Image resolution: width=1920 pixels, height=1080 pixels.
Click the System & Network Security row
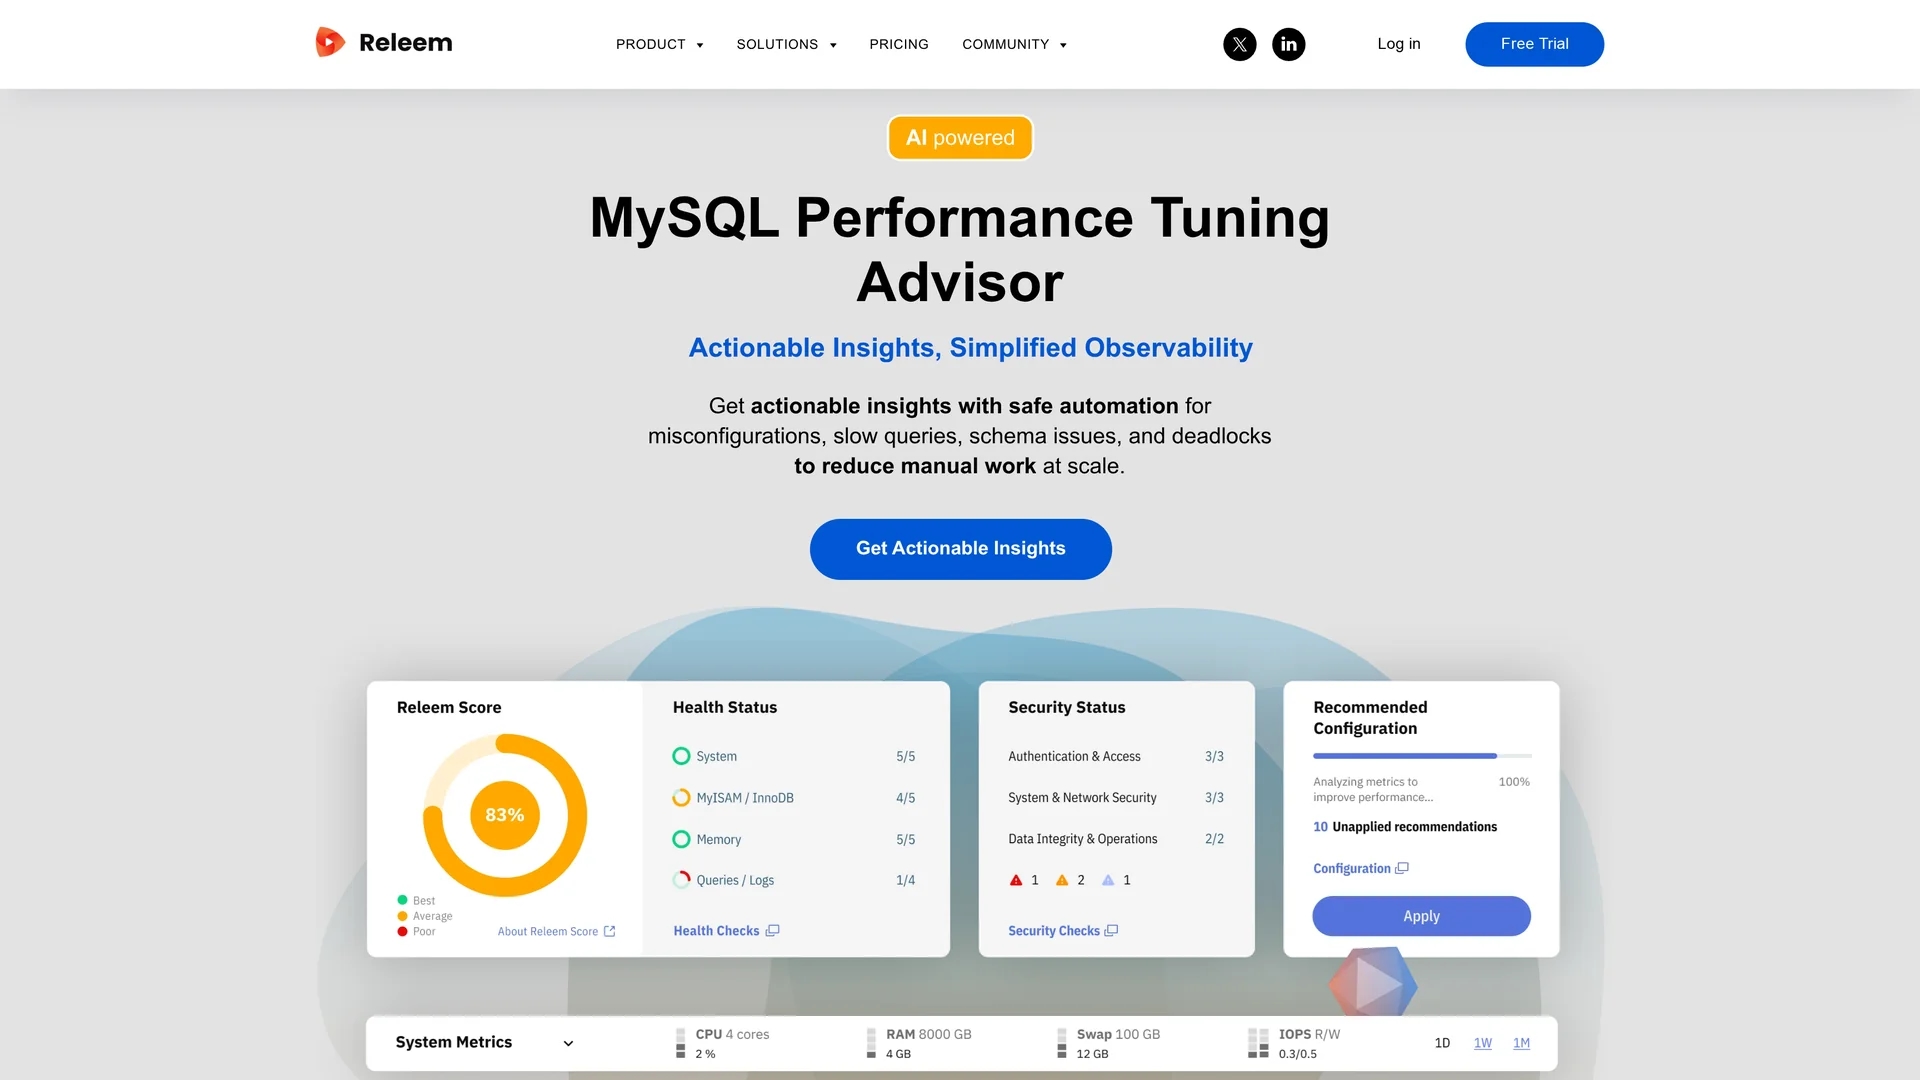[x=1116, y=798]
